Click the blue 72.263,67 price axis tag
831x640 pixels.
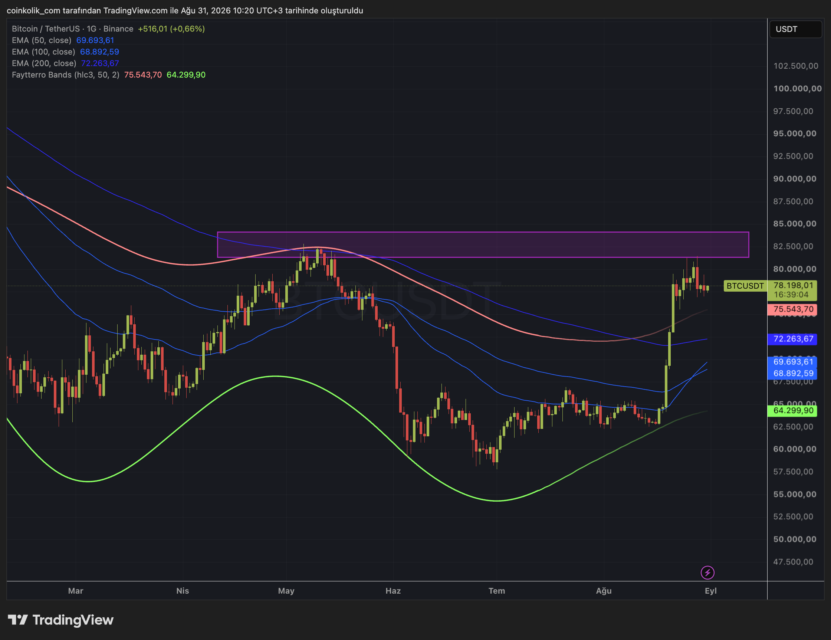792,339
